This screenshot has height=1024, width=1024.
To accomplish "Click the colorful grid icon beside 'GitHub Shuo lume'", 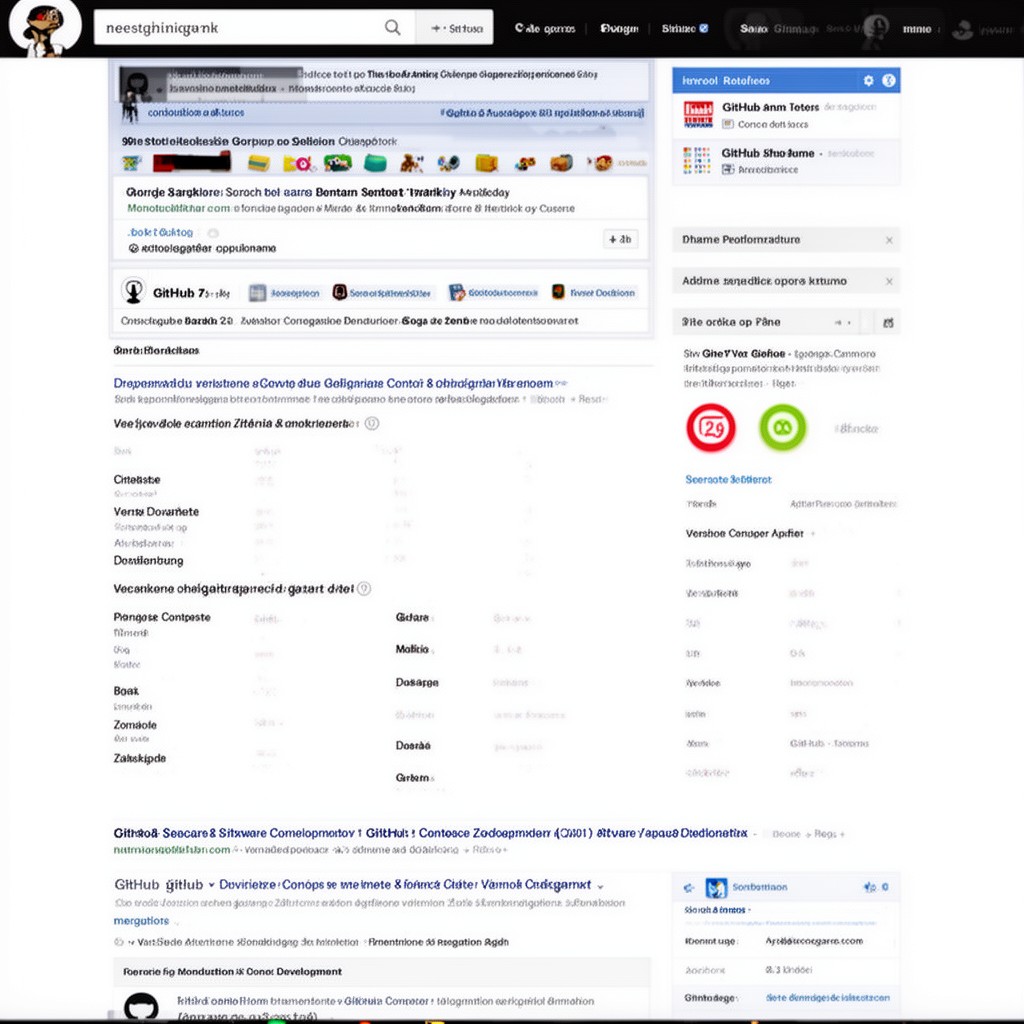I will [697, 160].
